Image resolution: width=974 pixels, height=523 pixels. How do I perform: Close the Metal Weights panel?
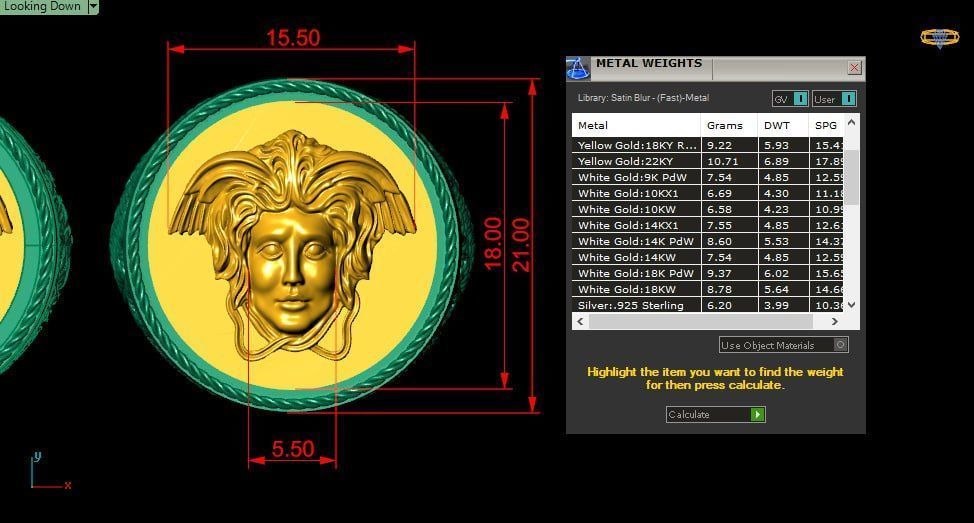click(x=855, y=67)
